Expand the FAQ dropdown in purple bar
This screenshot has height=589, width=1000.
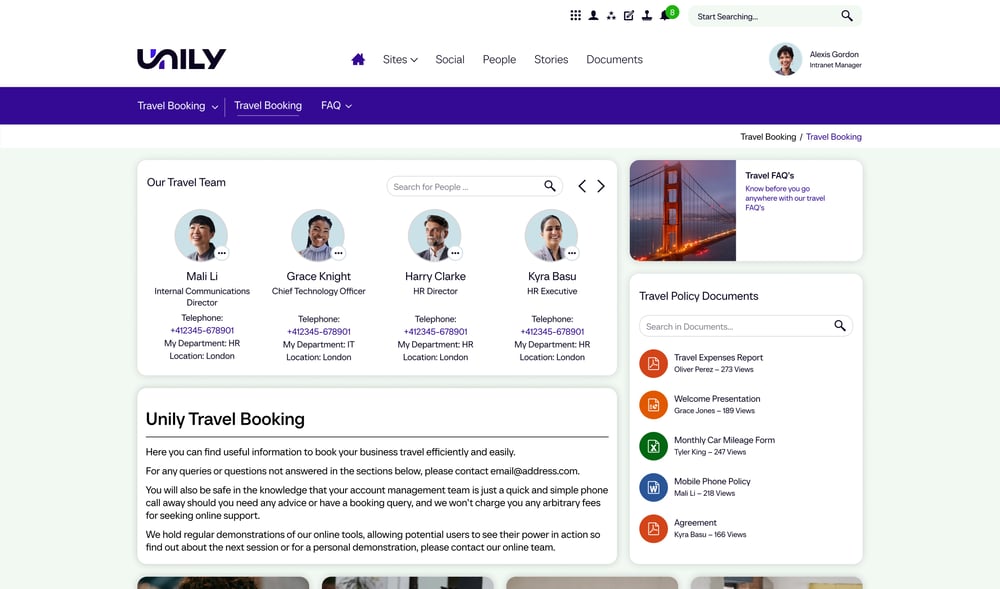(x=336, y=106)
